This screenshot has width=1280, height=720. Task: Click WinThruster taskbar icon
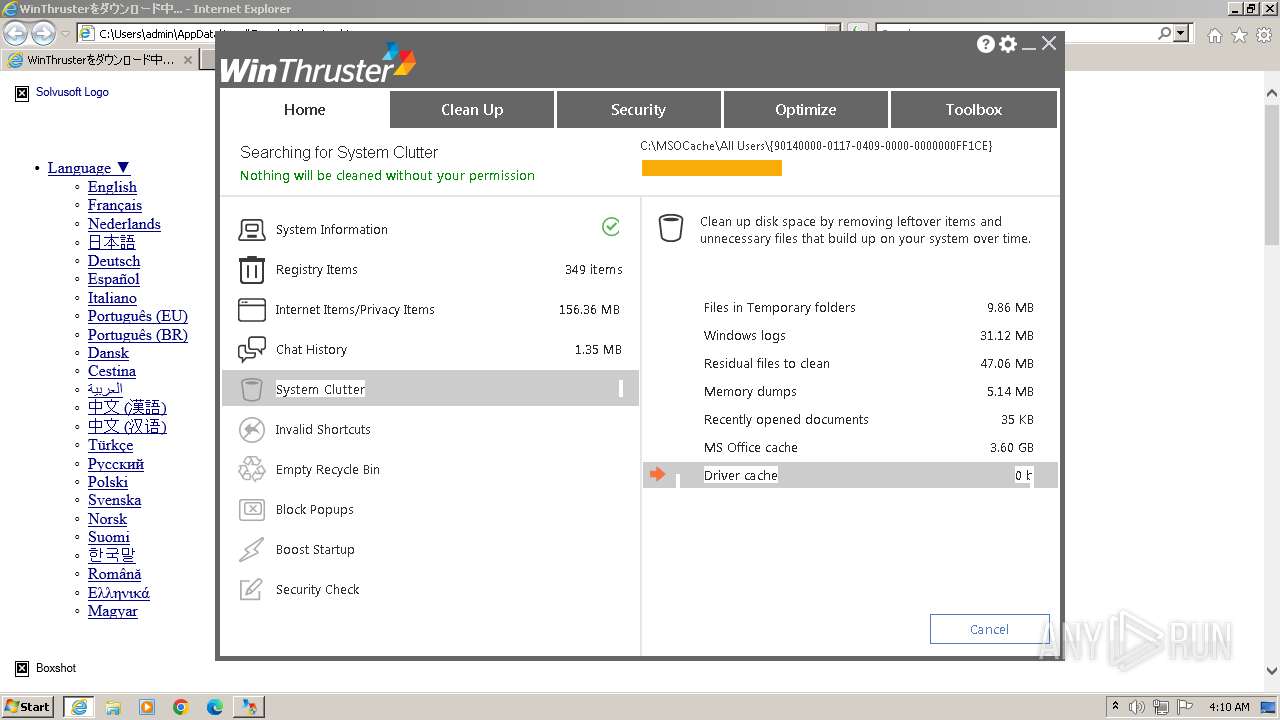[248, 707]
